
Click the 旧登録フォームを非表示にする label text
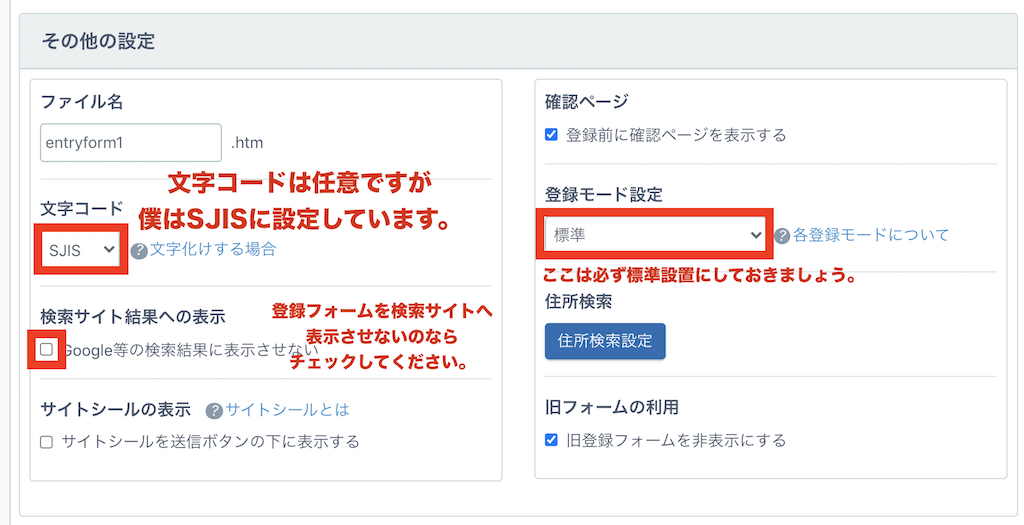tap(676, 440)
